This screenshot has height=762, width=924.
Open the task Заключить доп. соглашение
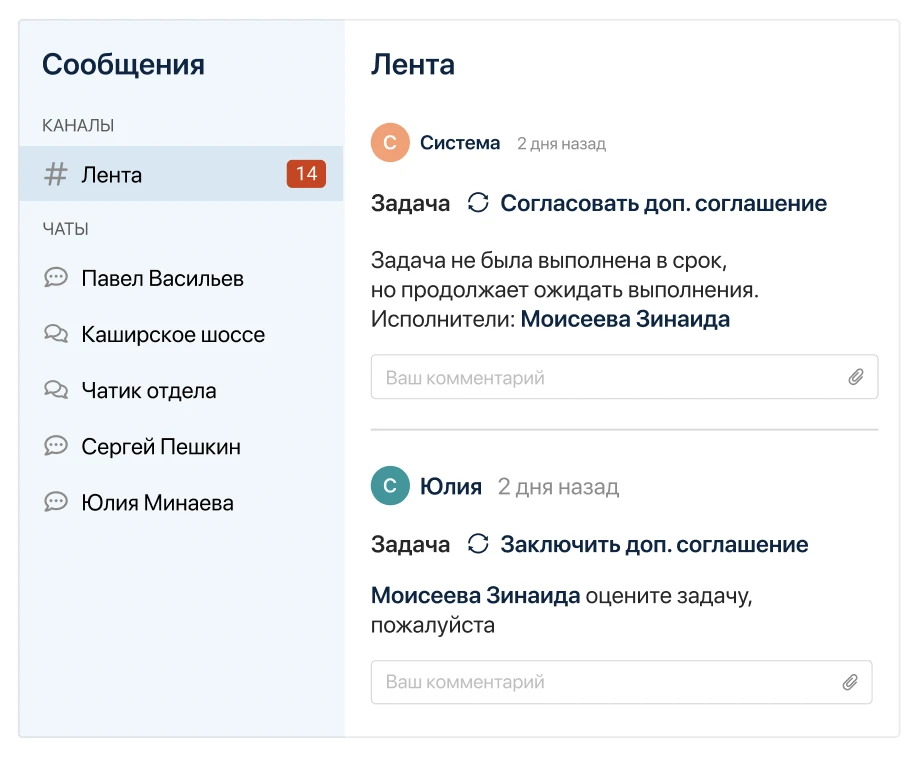[x=654, y=543]
